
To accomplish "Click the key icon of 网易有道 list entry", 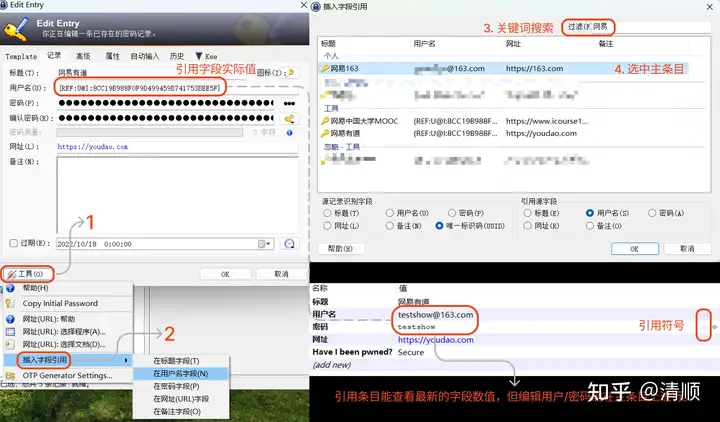I will coord(325,134).
